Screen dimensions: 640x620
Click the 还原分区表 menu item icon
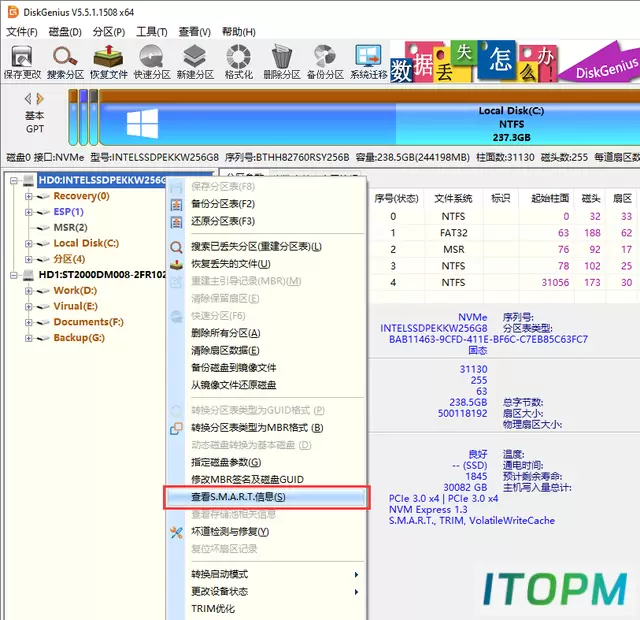pyautogui.click(x=176, y=222)
